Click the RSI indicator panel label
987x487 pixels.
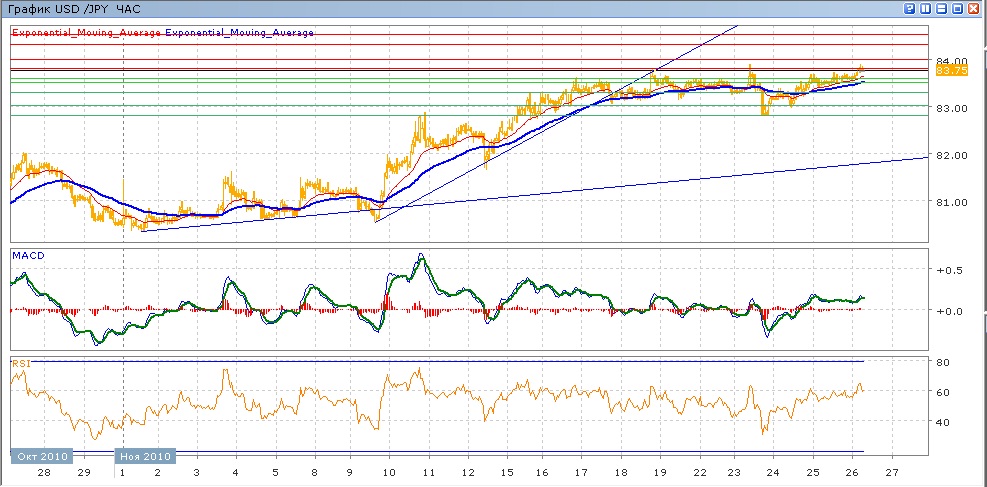click(20, 363)
